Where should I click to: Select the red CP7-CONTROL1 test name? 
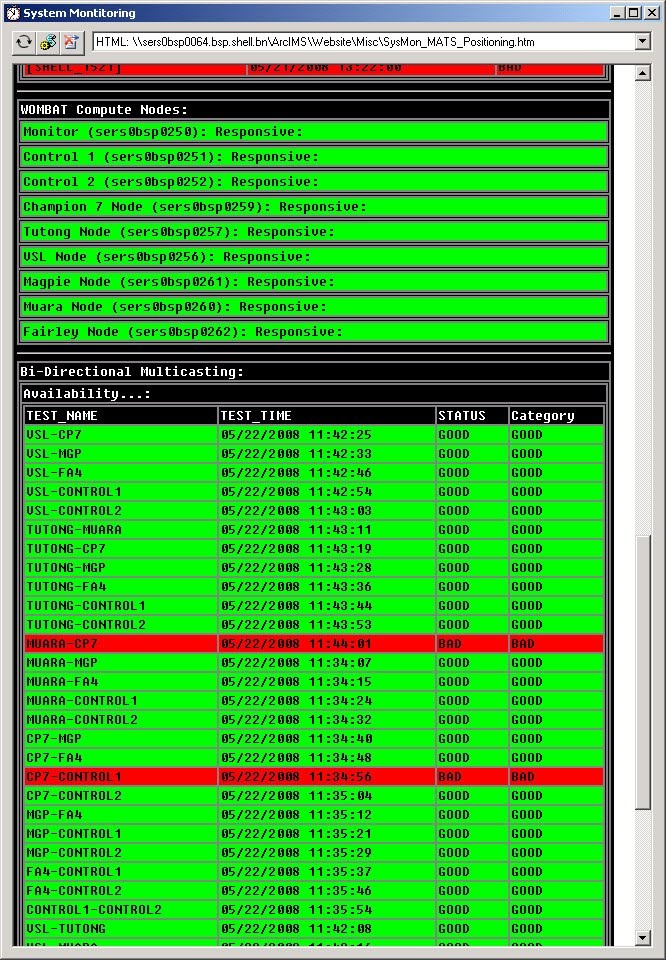pyautogui.click(x=74, y=776)
